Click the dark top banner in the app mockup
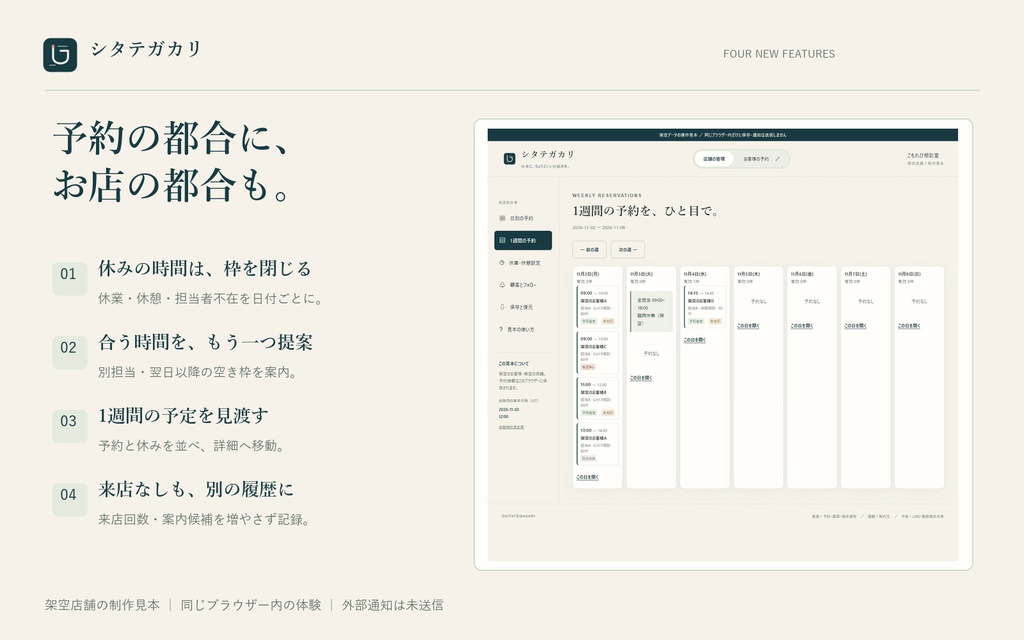Screen dimensions: 1024x640 722,135
